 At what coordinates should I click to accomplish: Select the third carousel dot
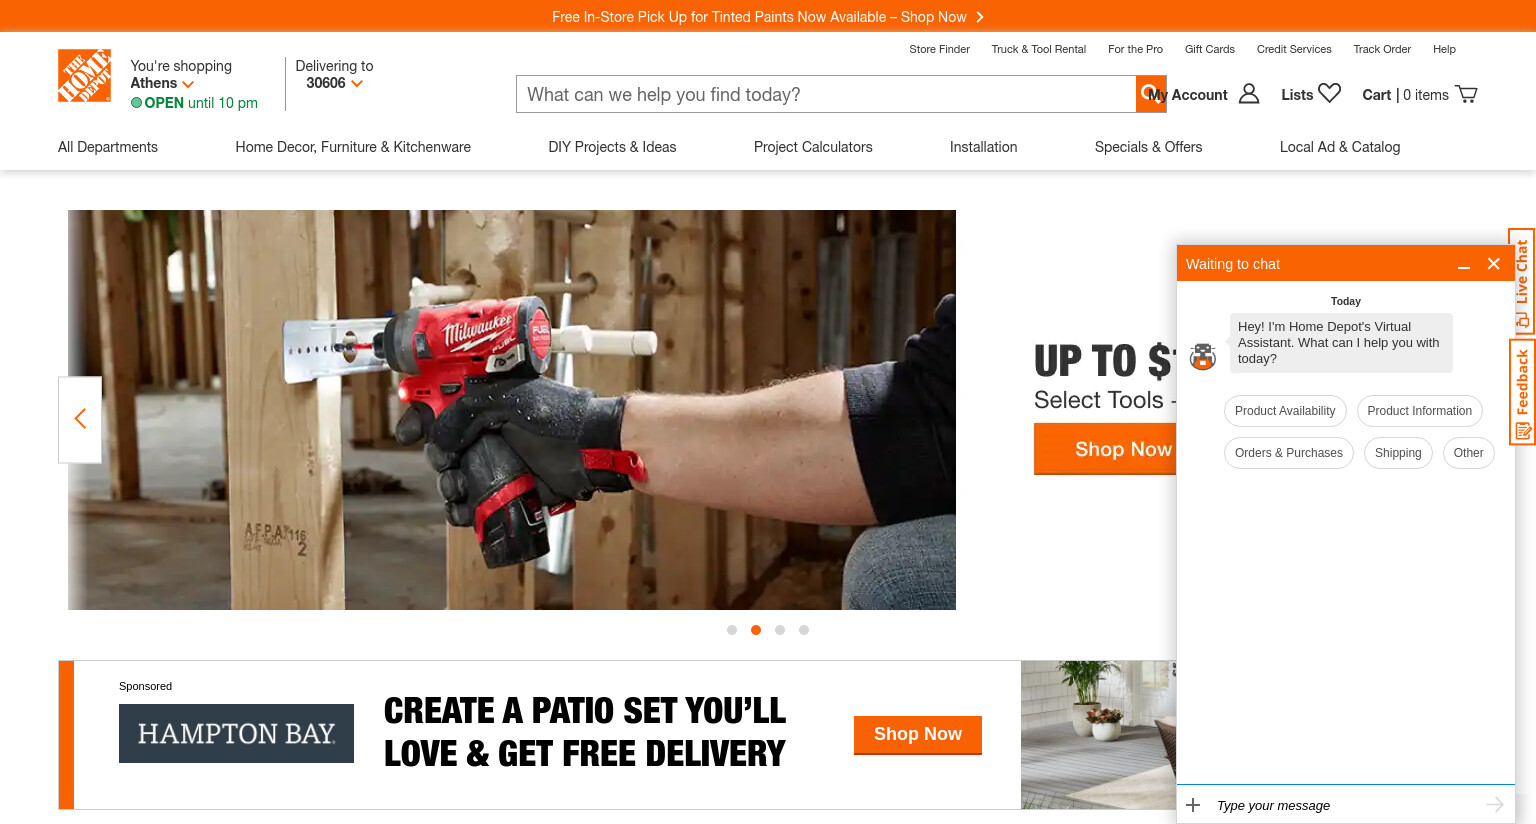(x=780, y=630)
